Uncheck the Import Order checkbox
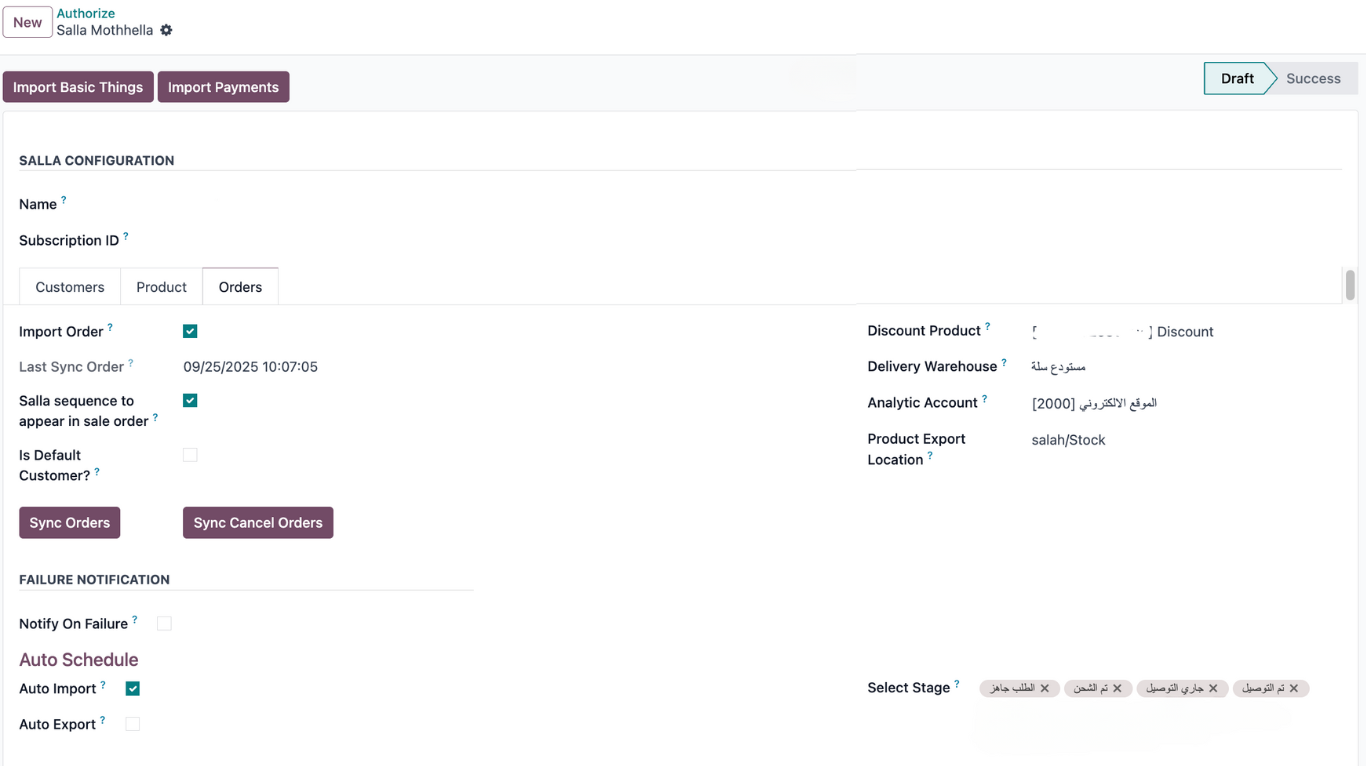The width and height of the screenshot is (1366, 768). (x=190, y=331)
